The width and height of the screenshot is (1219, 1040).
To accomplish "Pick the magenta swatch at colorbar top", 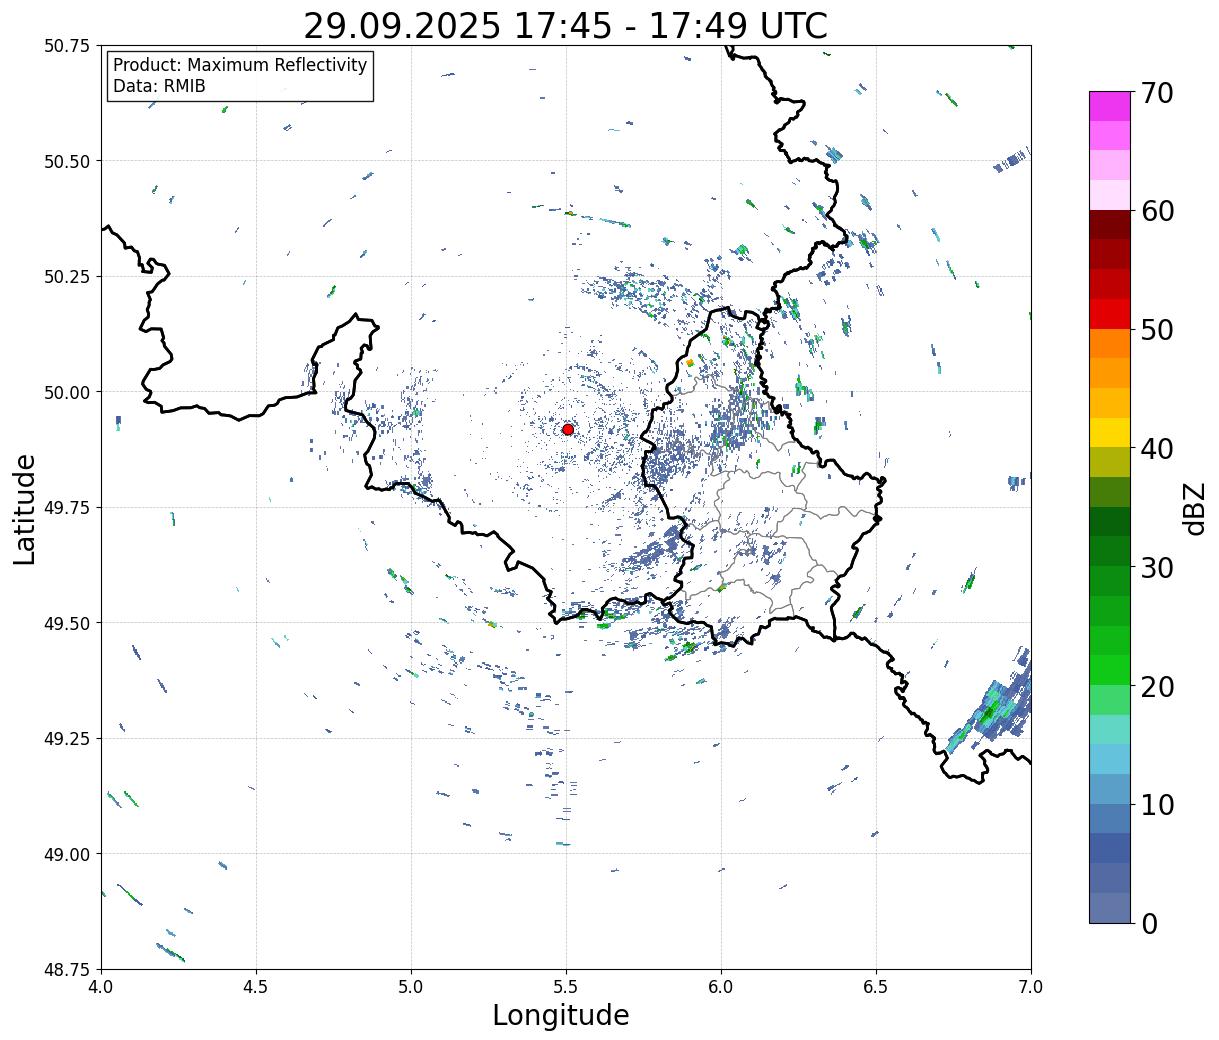I will pyautogui.click(x=1110, y=106).
